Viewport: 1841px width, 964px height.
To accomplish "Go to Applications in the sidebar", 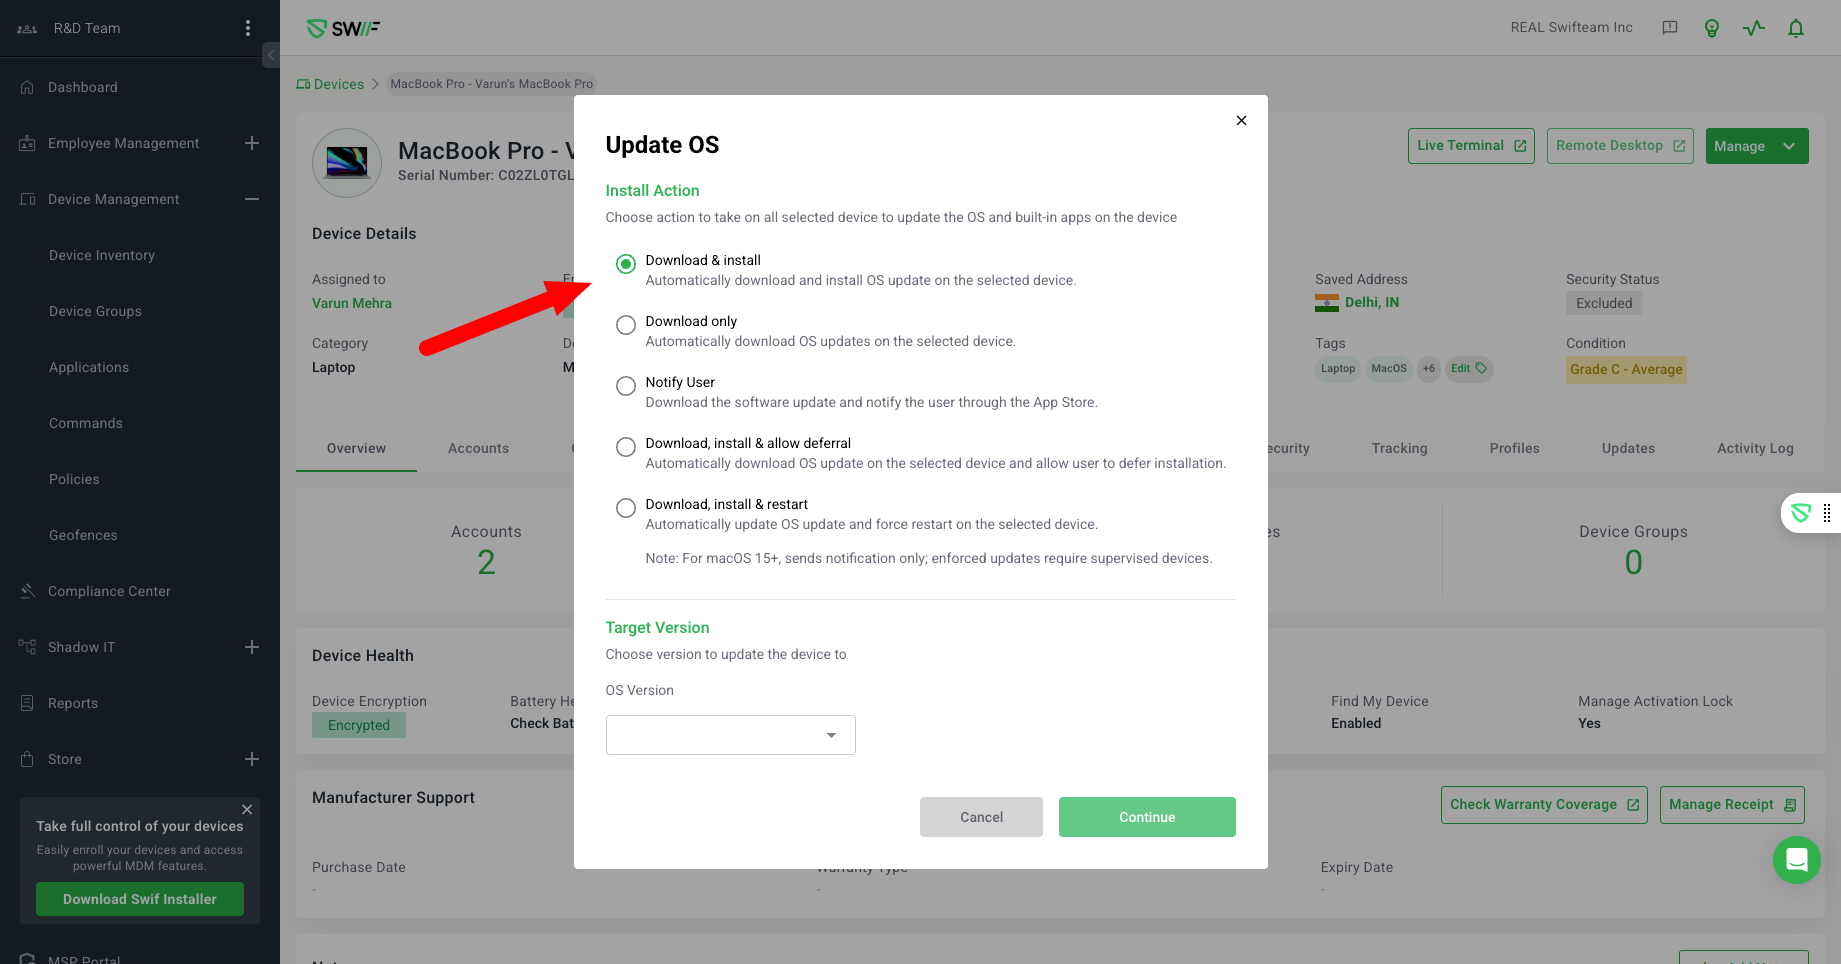I will pyautogui.click(x=89, y=367).
